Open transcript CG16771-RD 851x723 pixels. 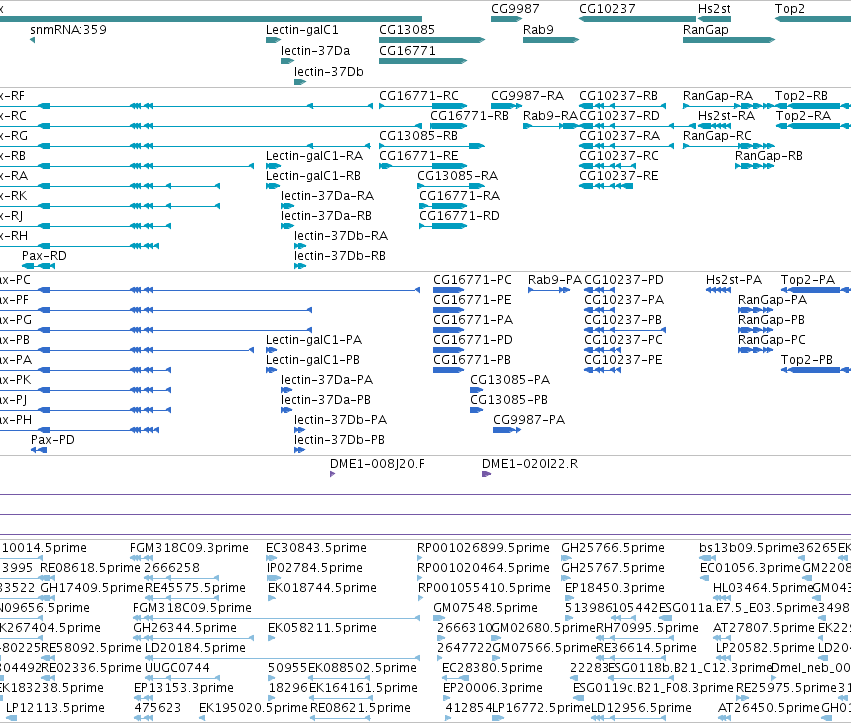(x=443, y=226)
